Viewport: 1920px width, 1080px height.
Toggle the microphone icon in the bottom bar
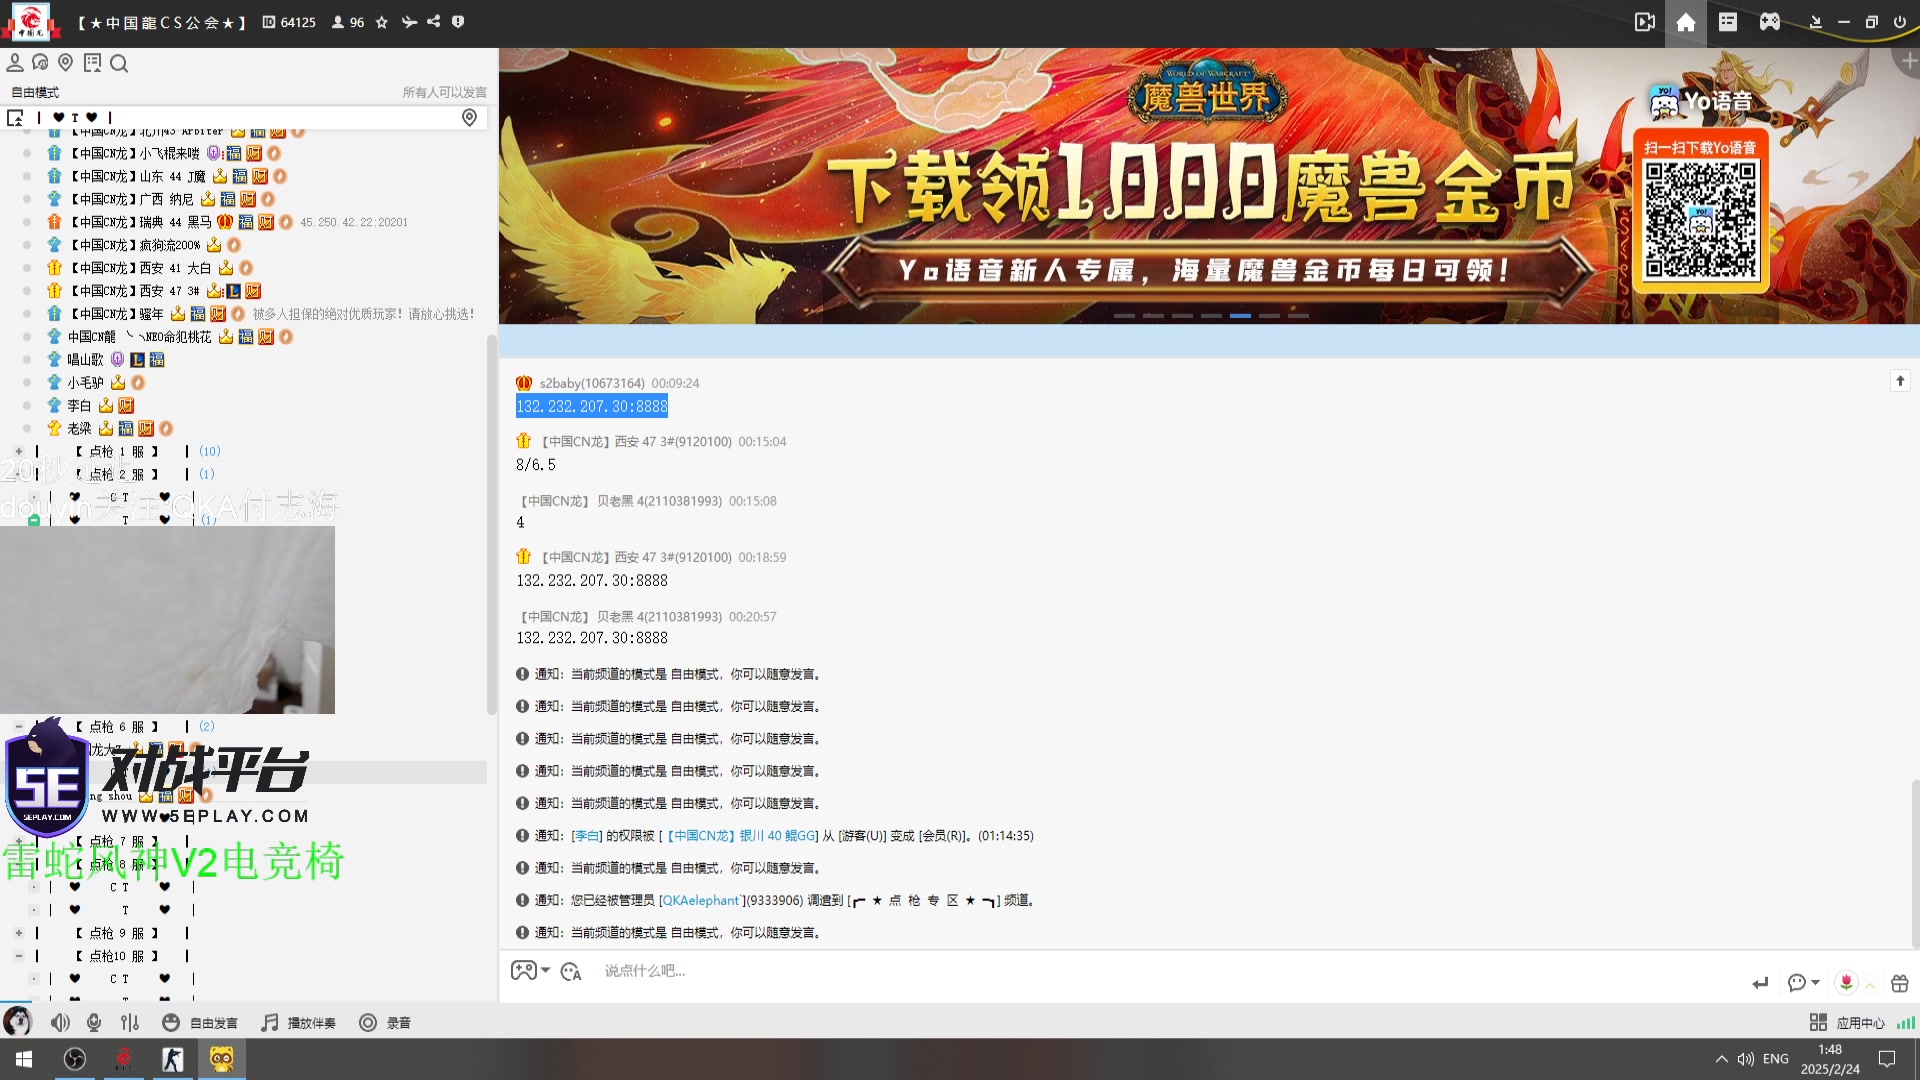94,1022
